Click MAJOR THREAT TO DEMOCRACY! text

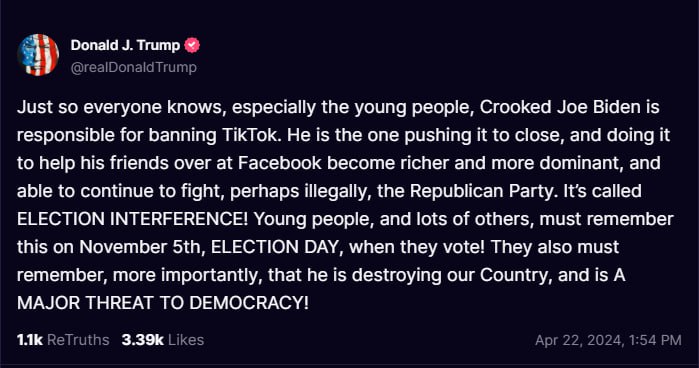click(x=163, y=303)
